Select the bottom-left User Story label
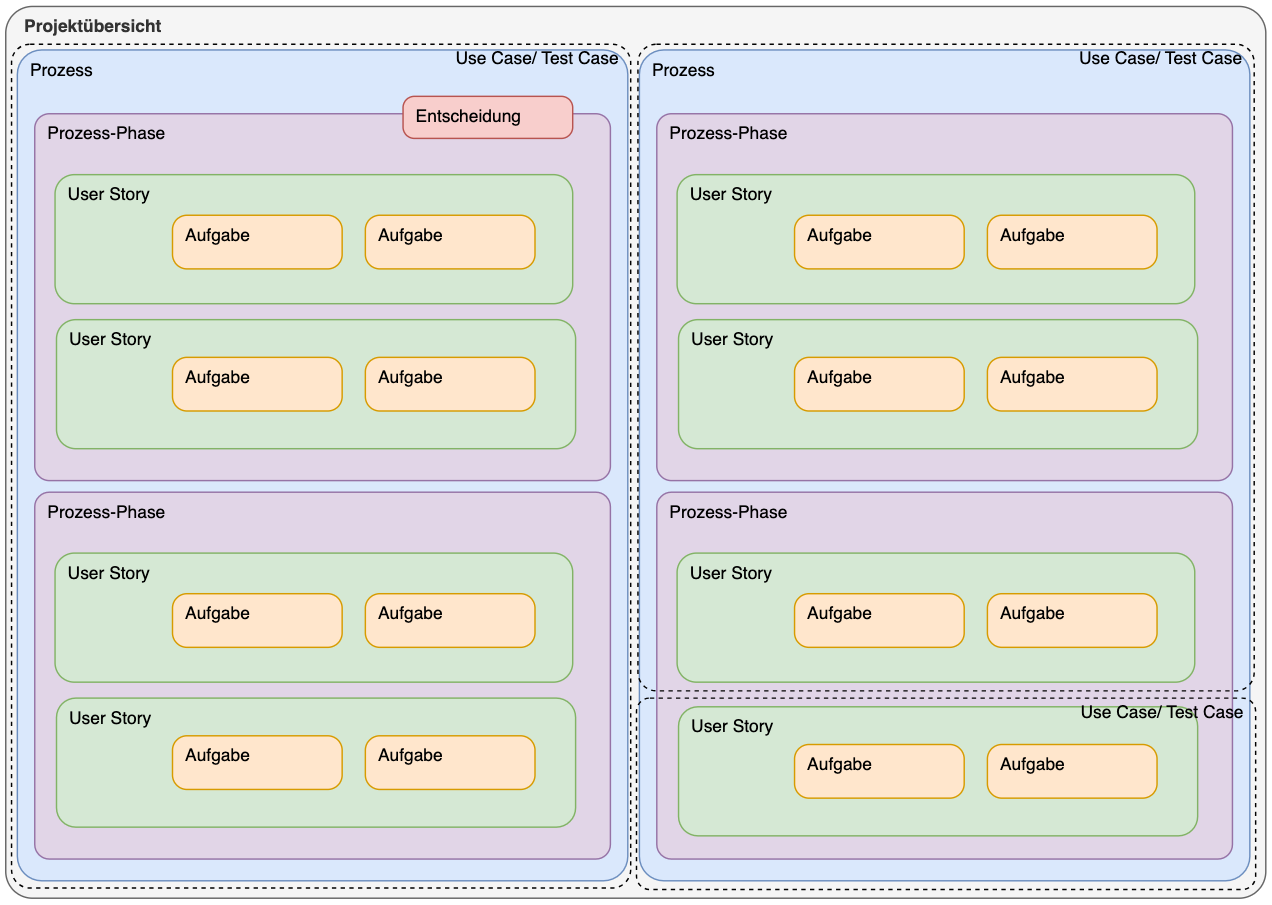This screenshot has height=905, width=1272. (x=110, y=718)
